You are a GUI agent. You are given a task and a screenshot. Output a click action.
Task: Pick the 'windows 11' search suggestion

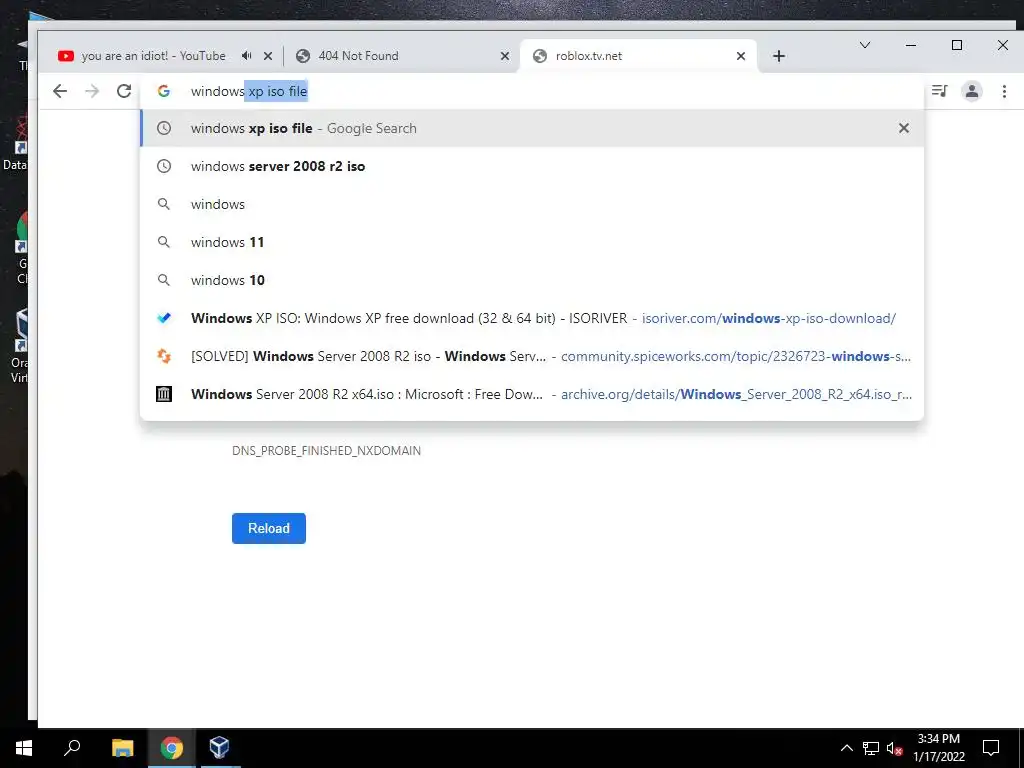point(532,242)
